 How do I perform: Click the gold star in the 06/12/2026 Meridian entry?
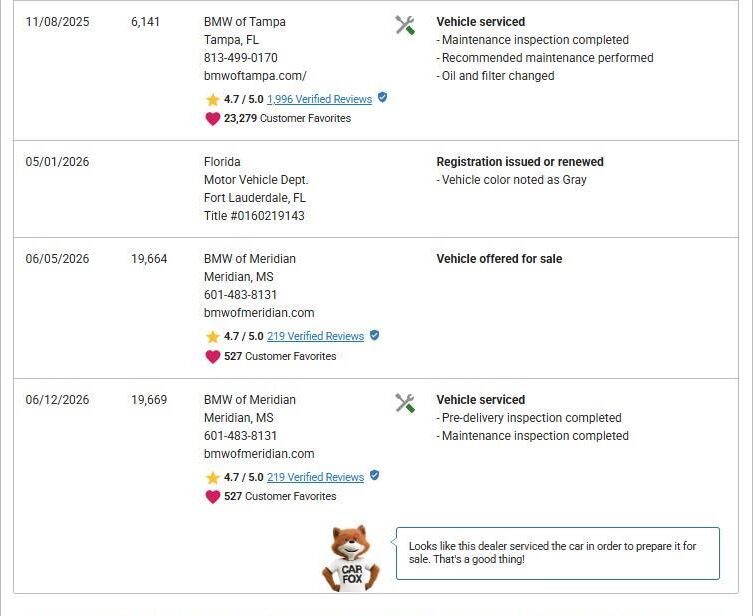[x=212, y=478]
